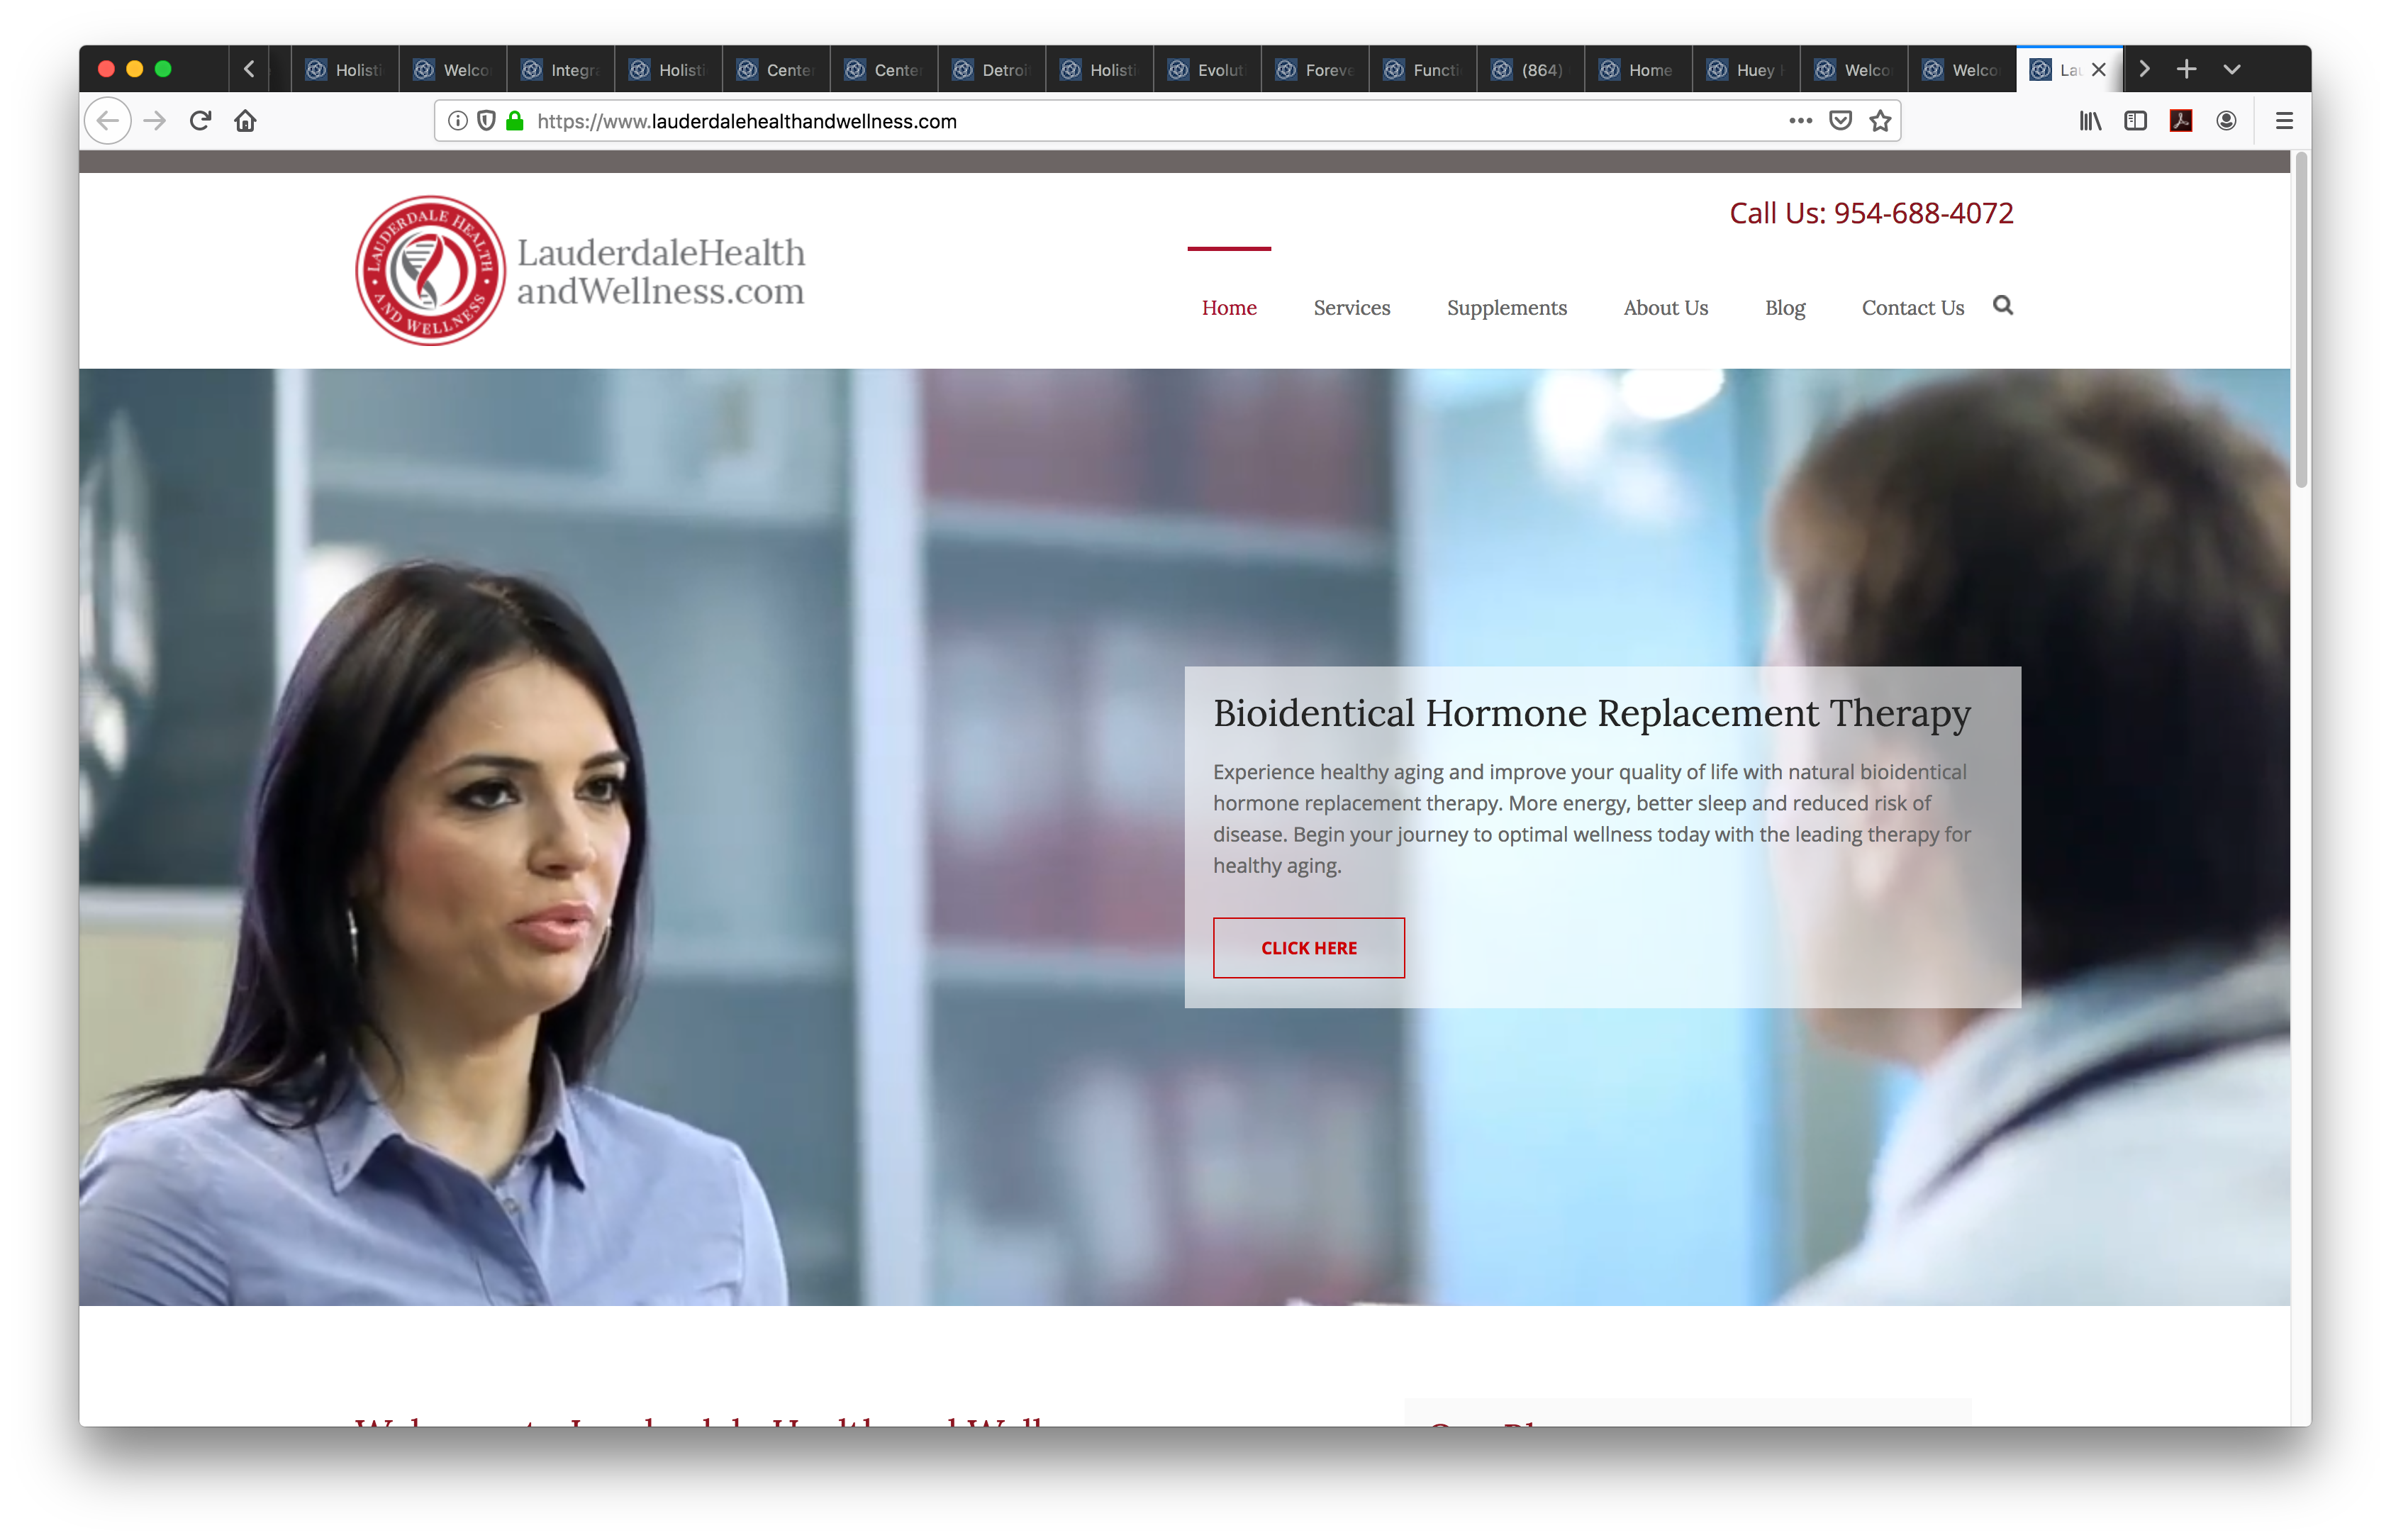Open the hamburger application menu
The width and height of the screenshot is (2391, 1540).
click(x=2284, y=121)
